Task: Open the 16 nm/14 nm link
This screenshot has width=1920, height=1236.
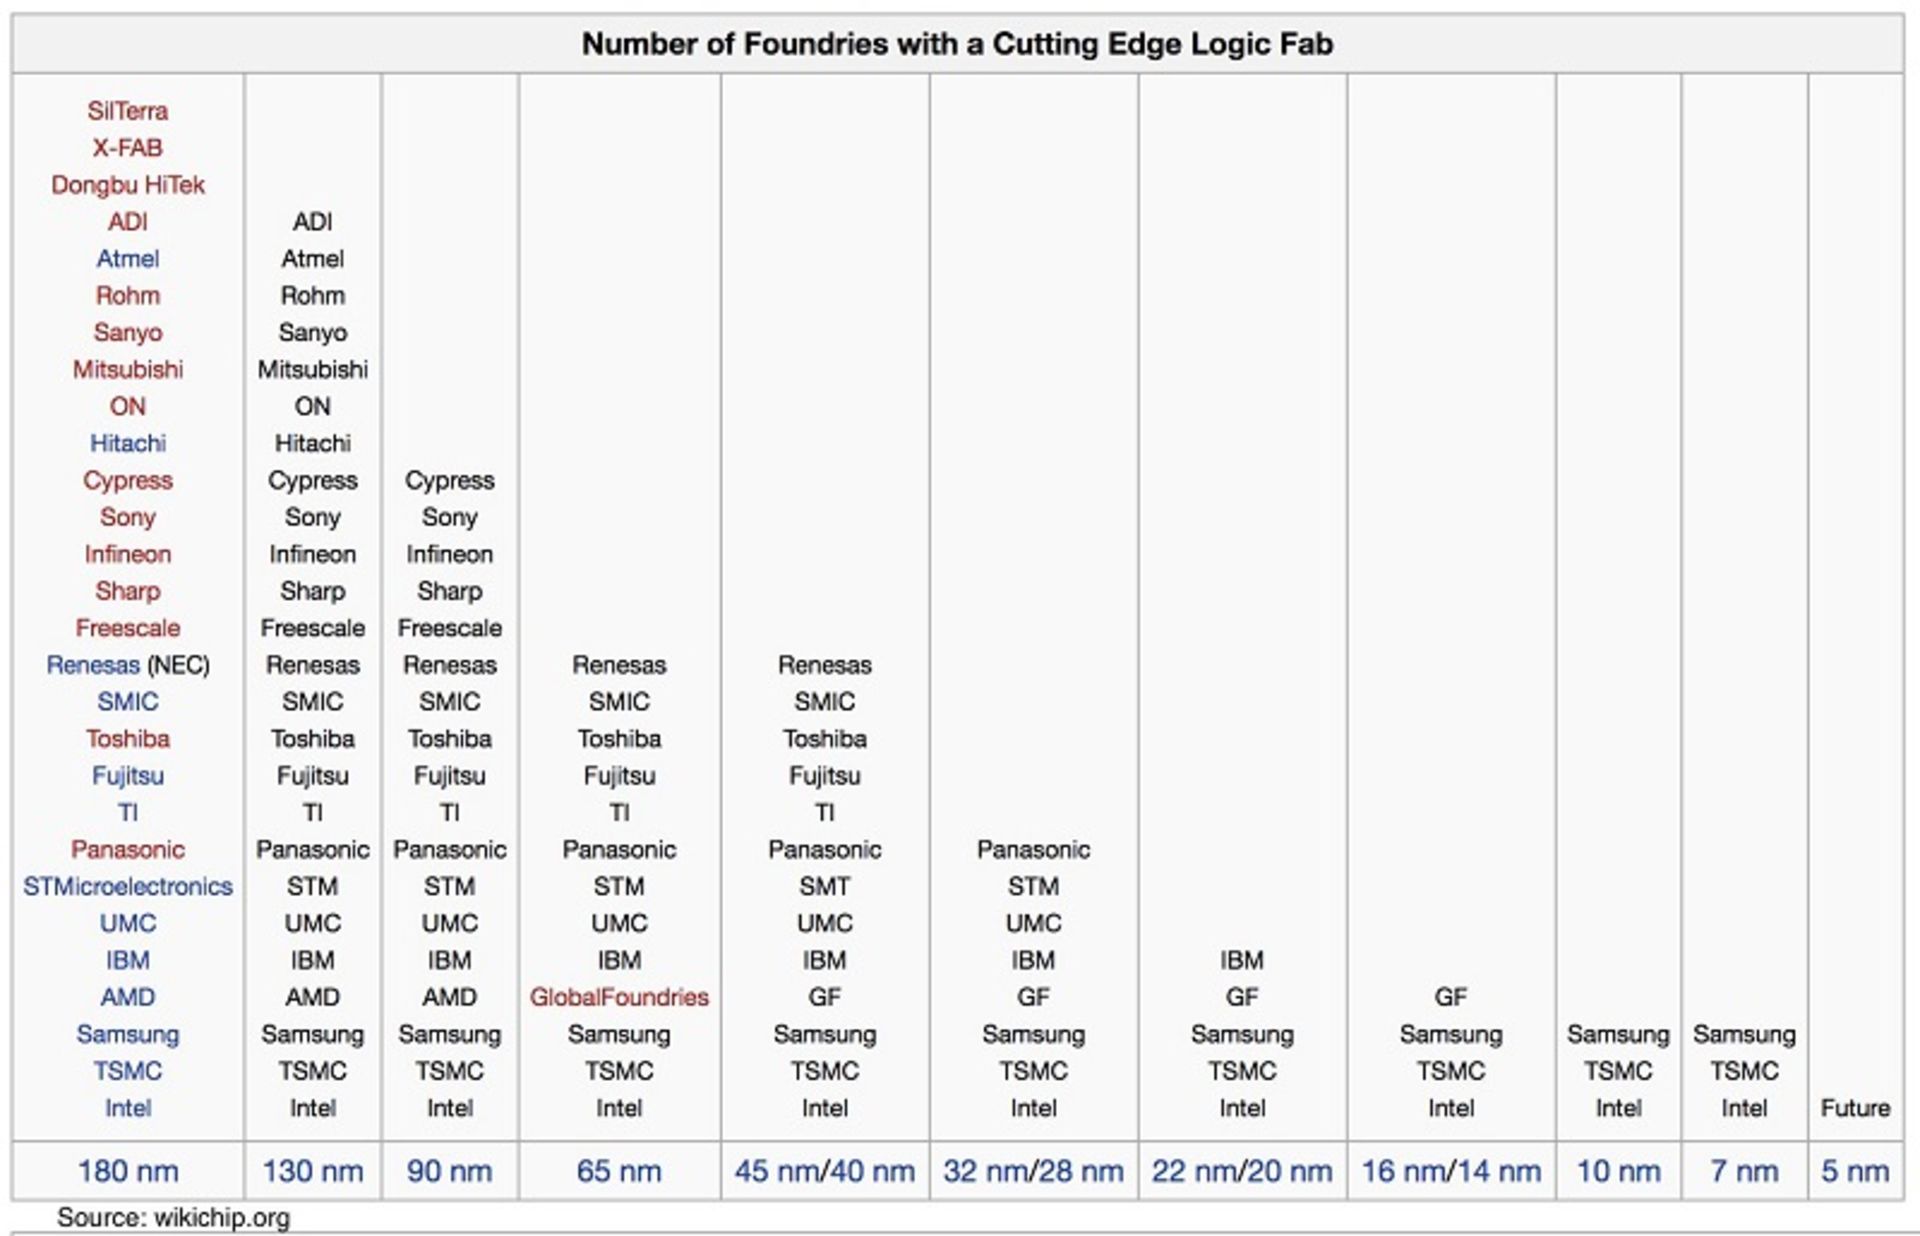Action: (x=1450, y=1171)
